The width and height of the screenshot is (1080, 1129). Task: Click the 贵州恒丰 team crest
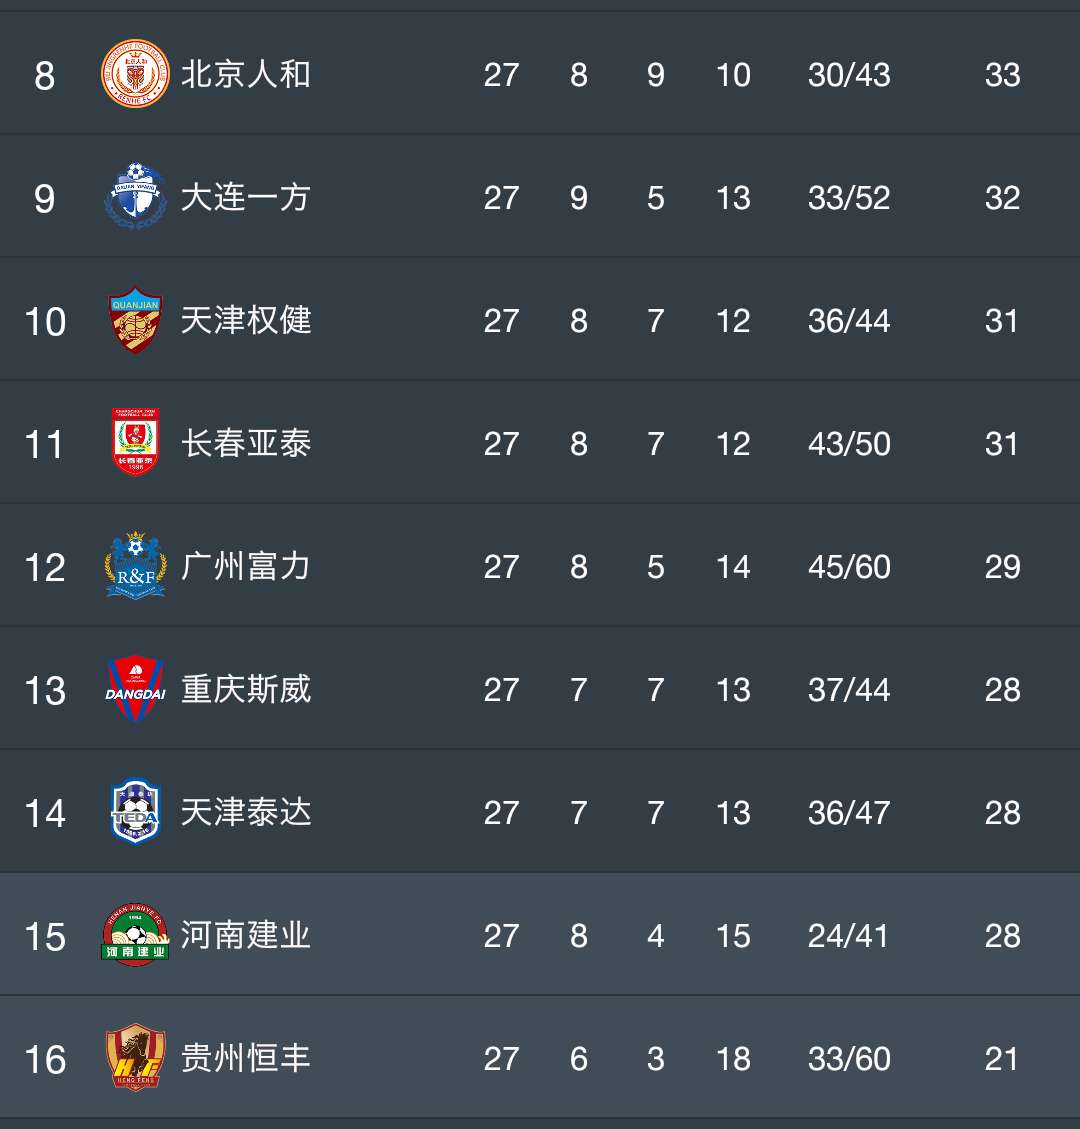(137, 1059)
